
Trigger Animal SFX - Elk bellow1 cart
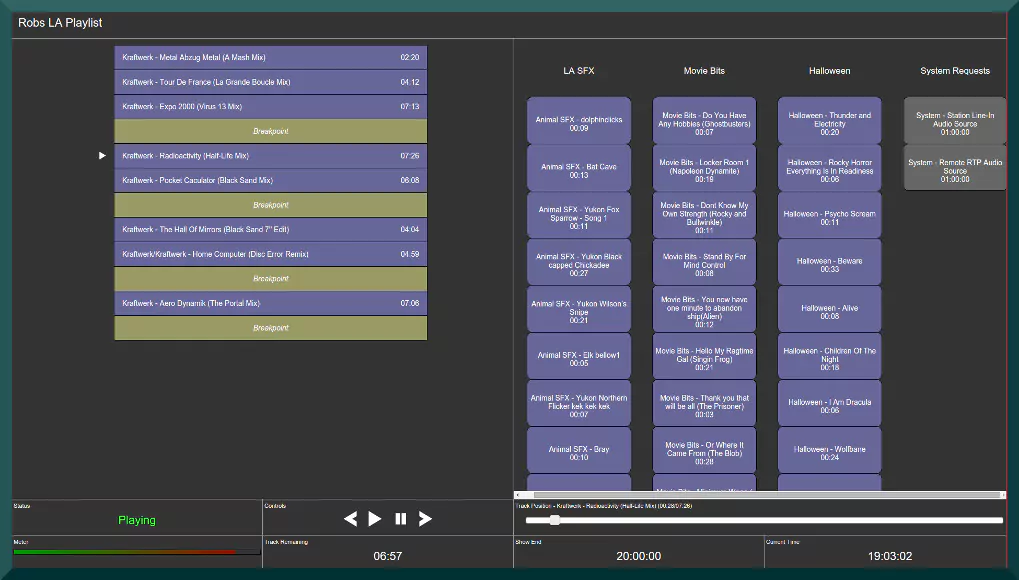pyautogui.click(x=578, y=356)
